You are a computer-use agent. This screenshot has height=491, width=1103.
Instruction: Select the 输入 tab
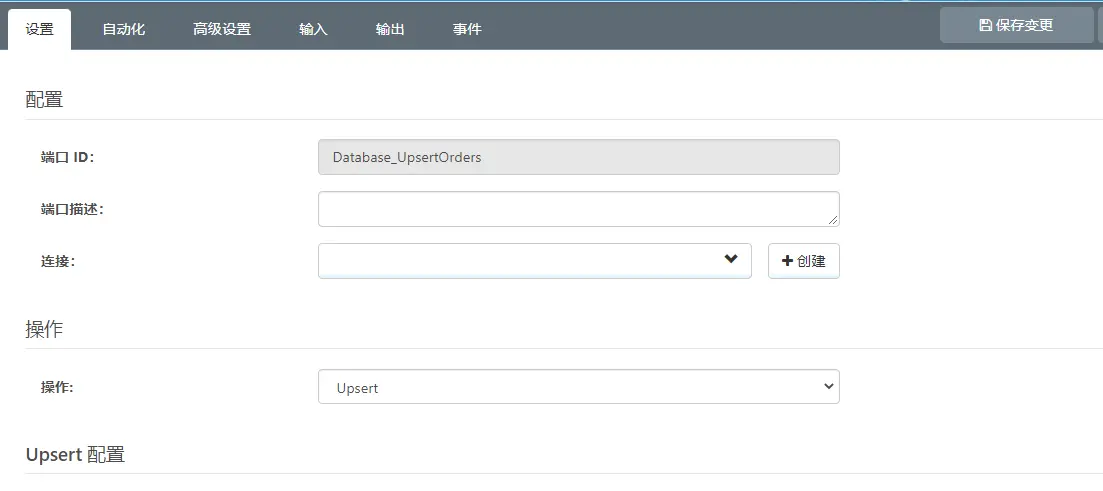coord(313,29)
